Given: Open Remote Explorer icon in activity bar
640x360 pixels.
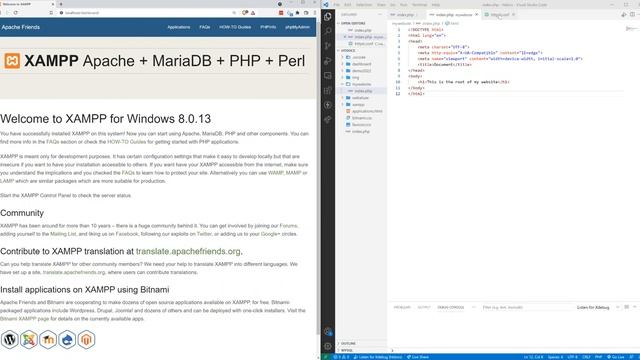Looking at the screenshot, I should [x=328, y=76].
